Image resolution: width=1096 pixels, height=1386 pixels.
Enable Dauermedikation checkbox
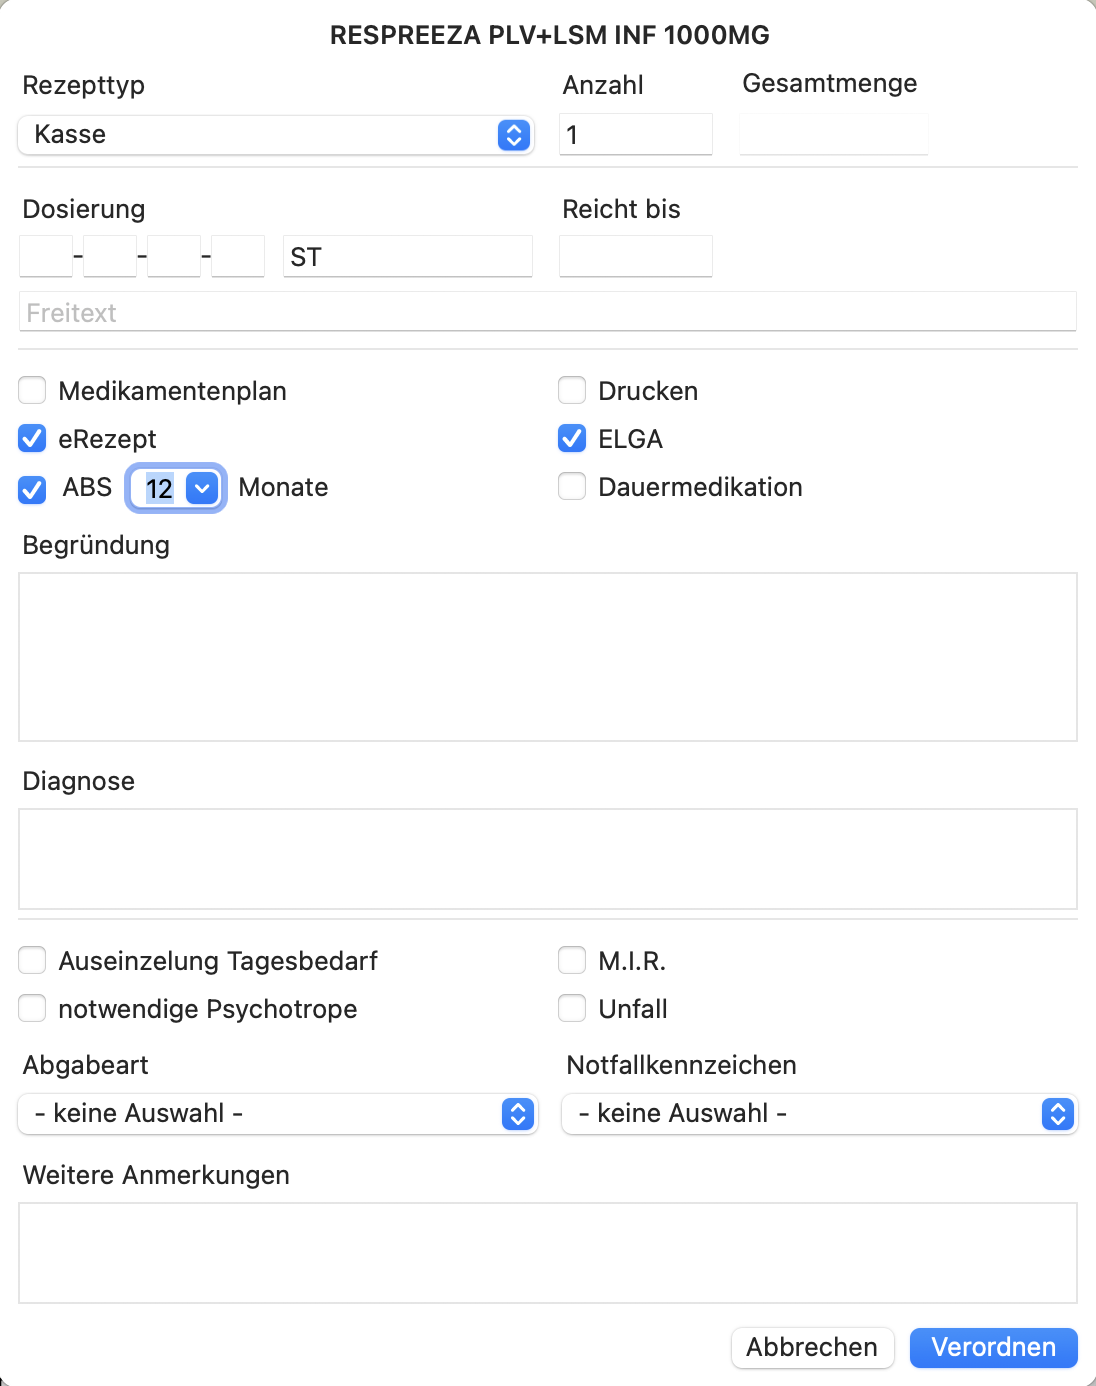point(572,486)
